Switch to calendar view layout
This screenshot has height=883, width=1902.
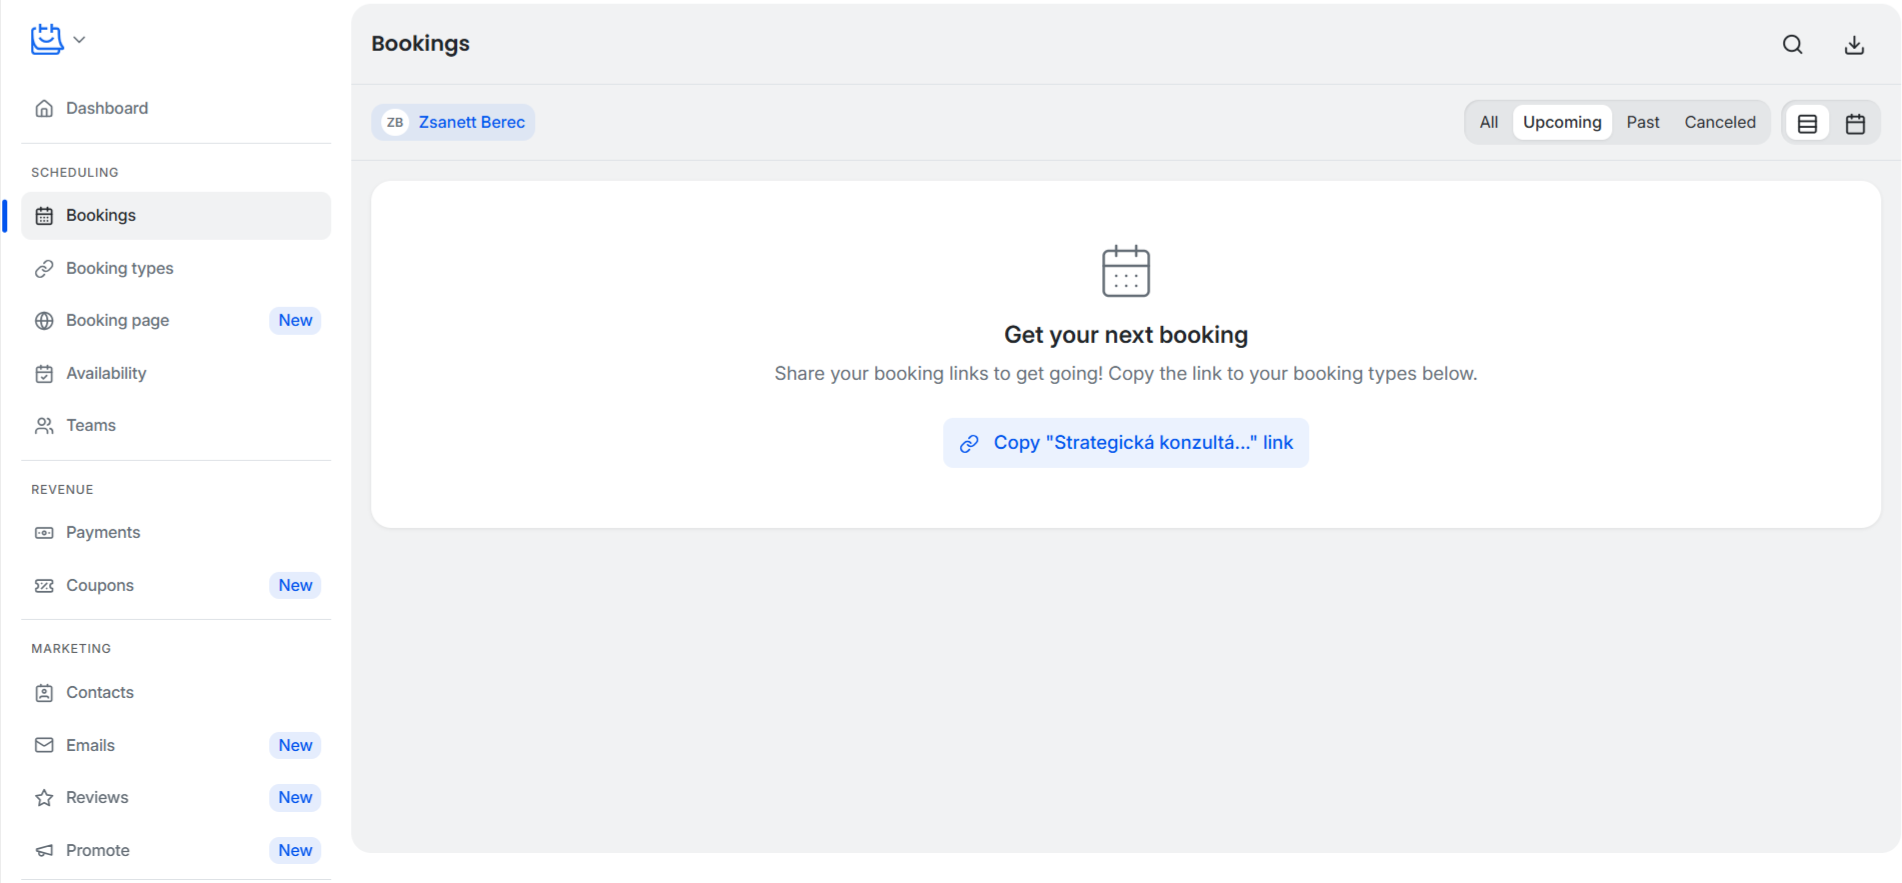point(1855,123)
